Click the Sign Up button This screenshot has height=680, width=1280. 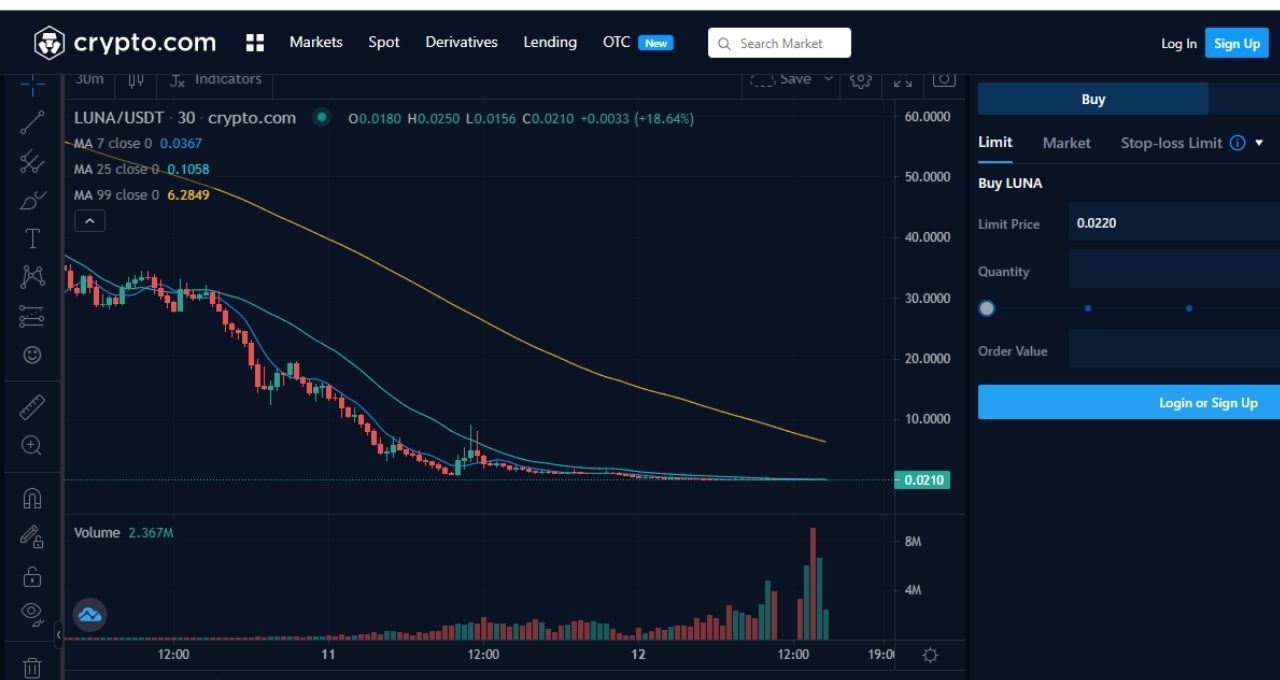1237,43
